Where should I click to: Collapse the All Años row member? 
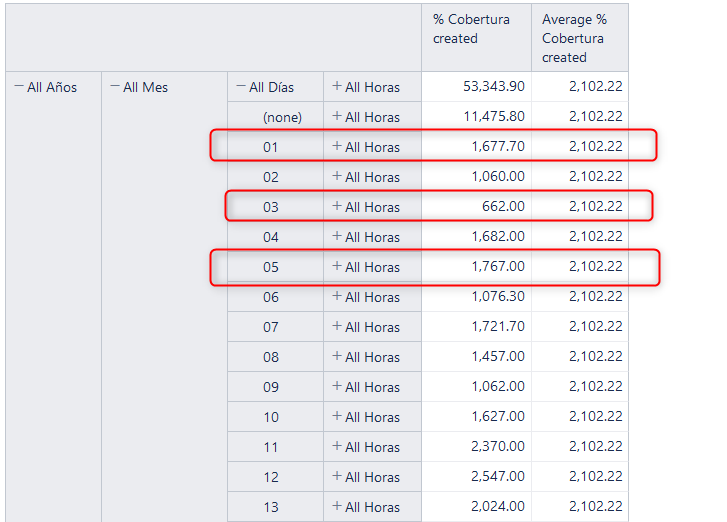(19, 86)
